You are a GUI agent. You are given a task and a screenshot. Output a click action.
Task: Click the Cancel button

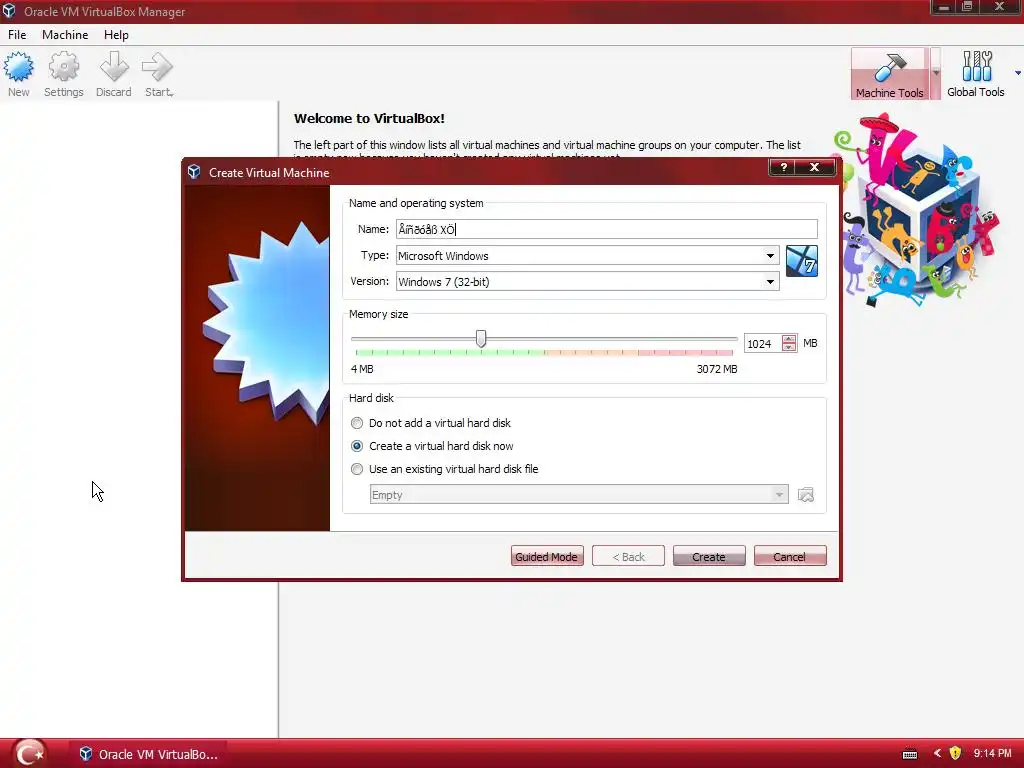point(790,556)
